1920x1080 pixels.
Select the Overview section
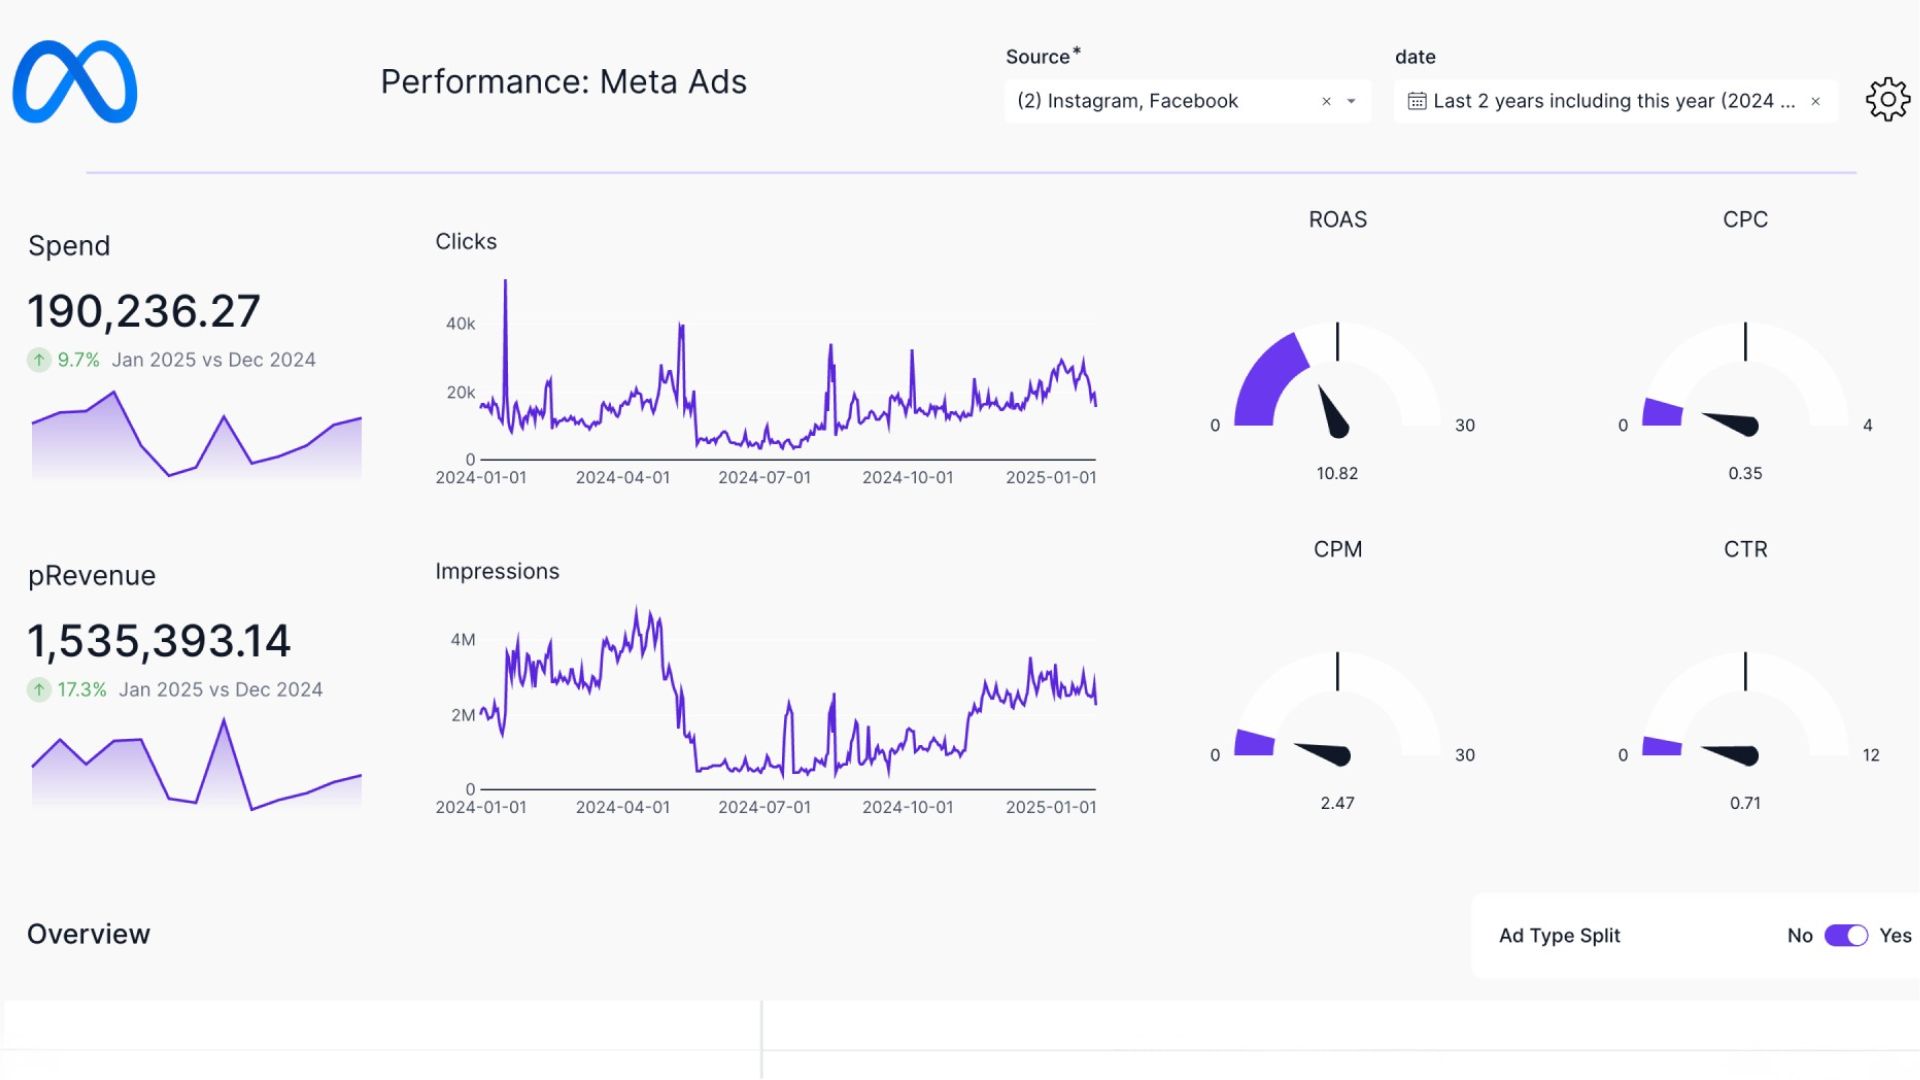pos(88,934)
